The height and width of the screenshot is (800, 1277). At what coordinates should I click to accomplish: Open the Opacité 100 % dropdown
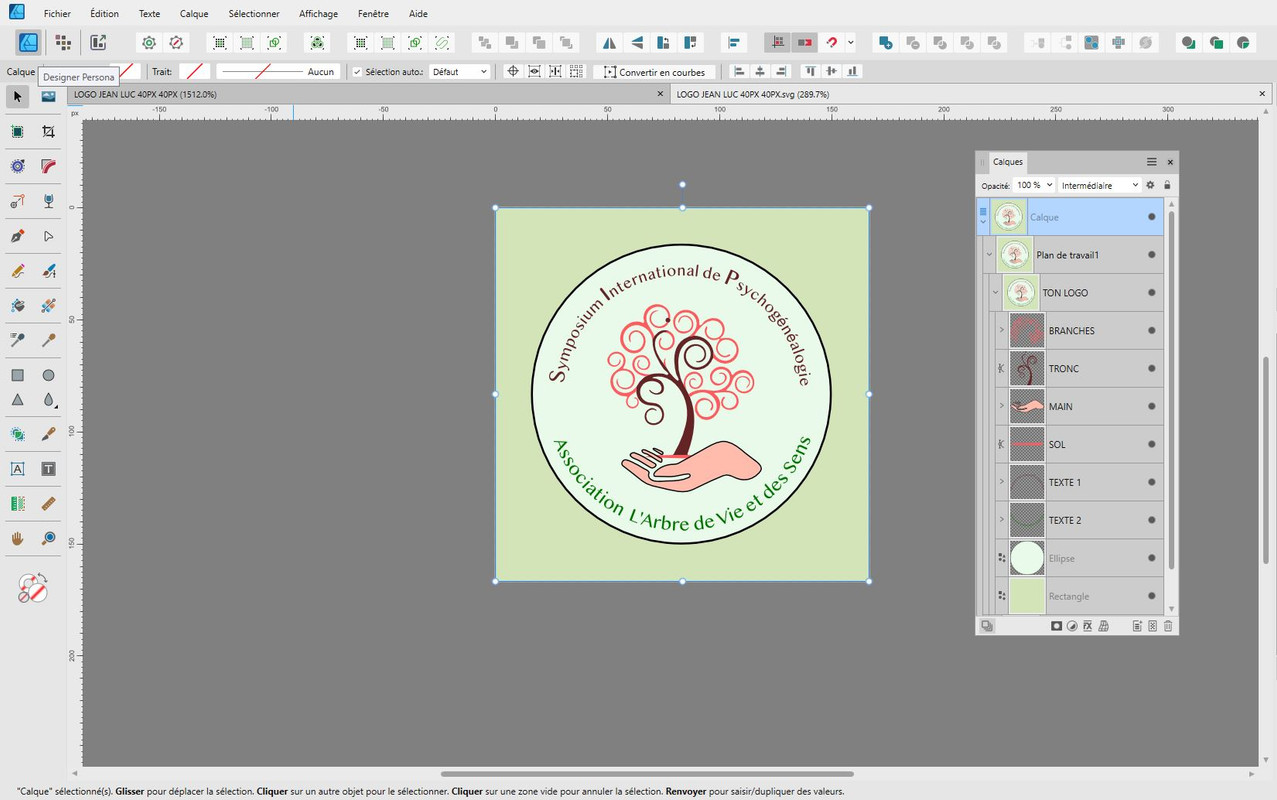1034,185
